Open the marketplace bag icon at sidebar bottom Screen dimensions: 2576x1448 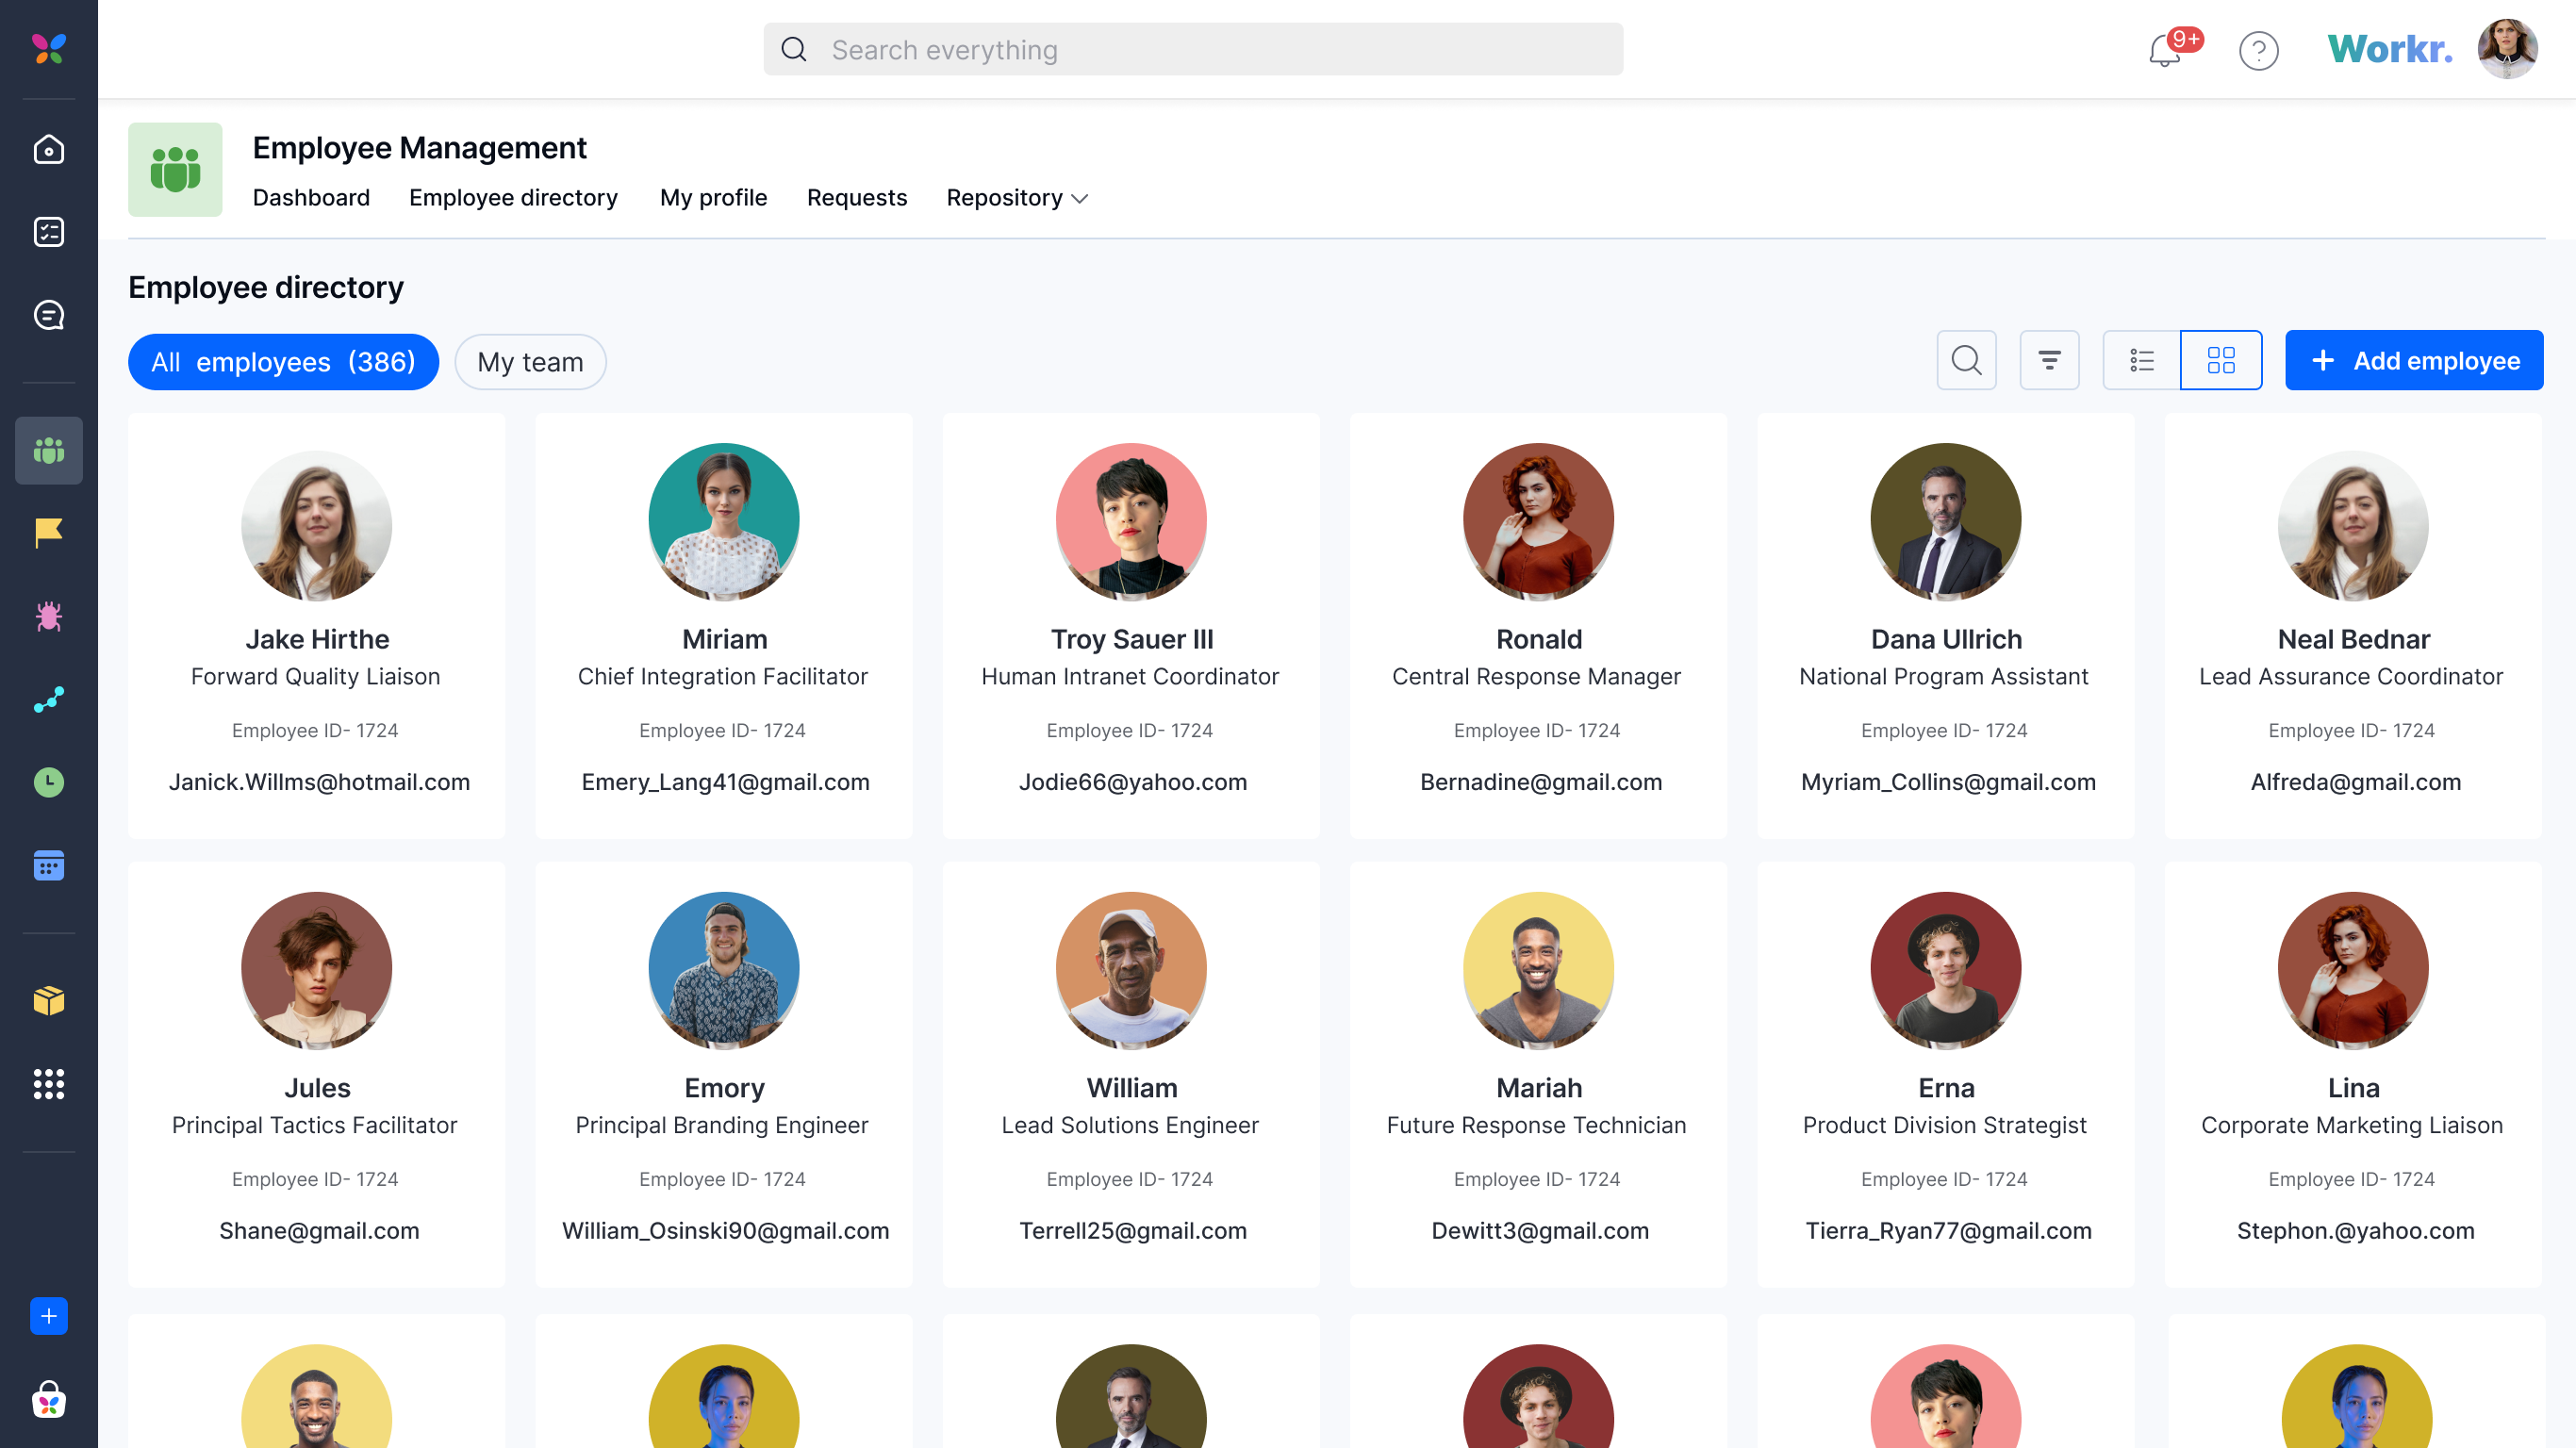pyautogui.click(x=48, y=1399)
